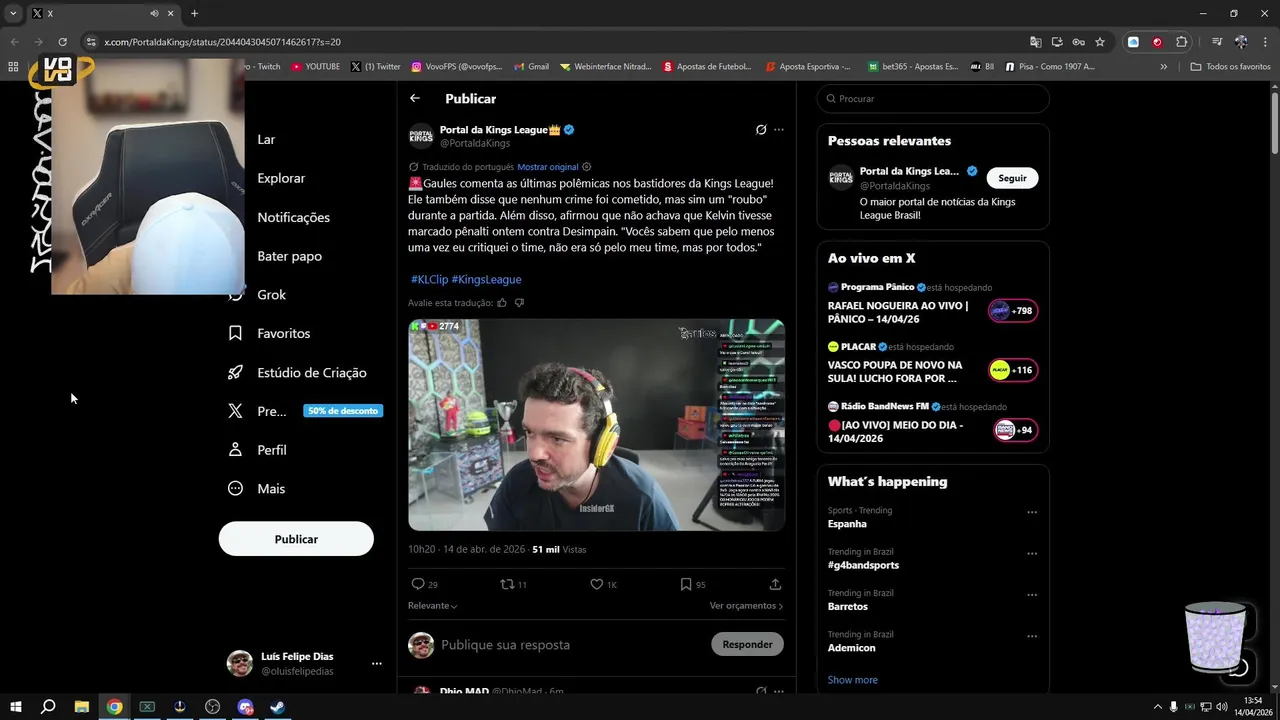Reload the page in Chrome

(x=62, y=42)
